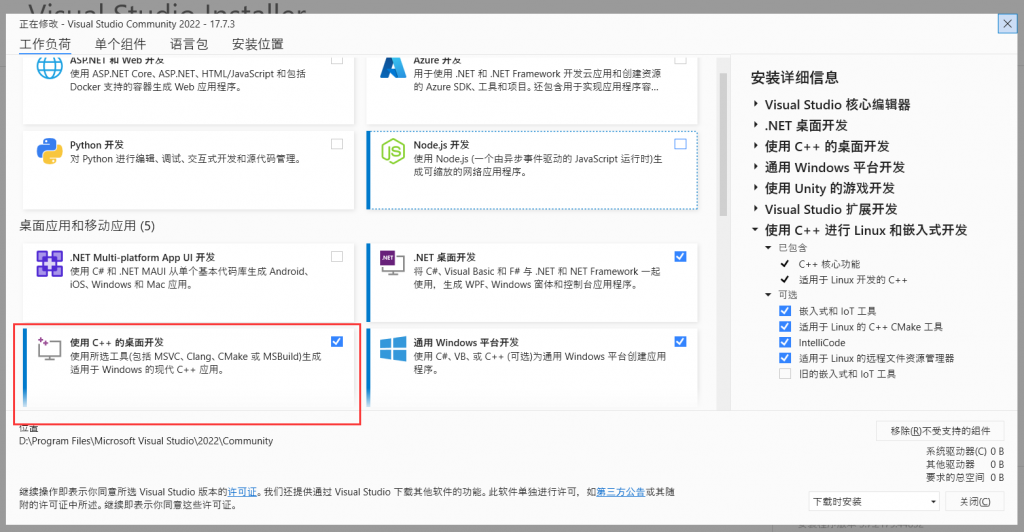Click the Universal Windows Platform logo icon

(x=393, y=349)
